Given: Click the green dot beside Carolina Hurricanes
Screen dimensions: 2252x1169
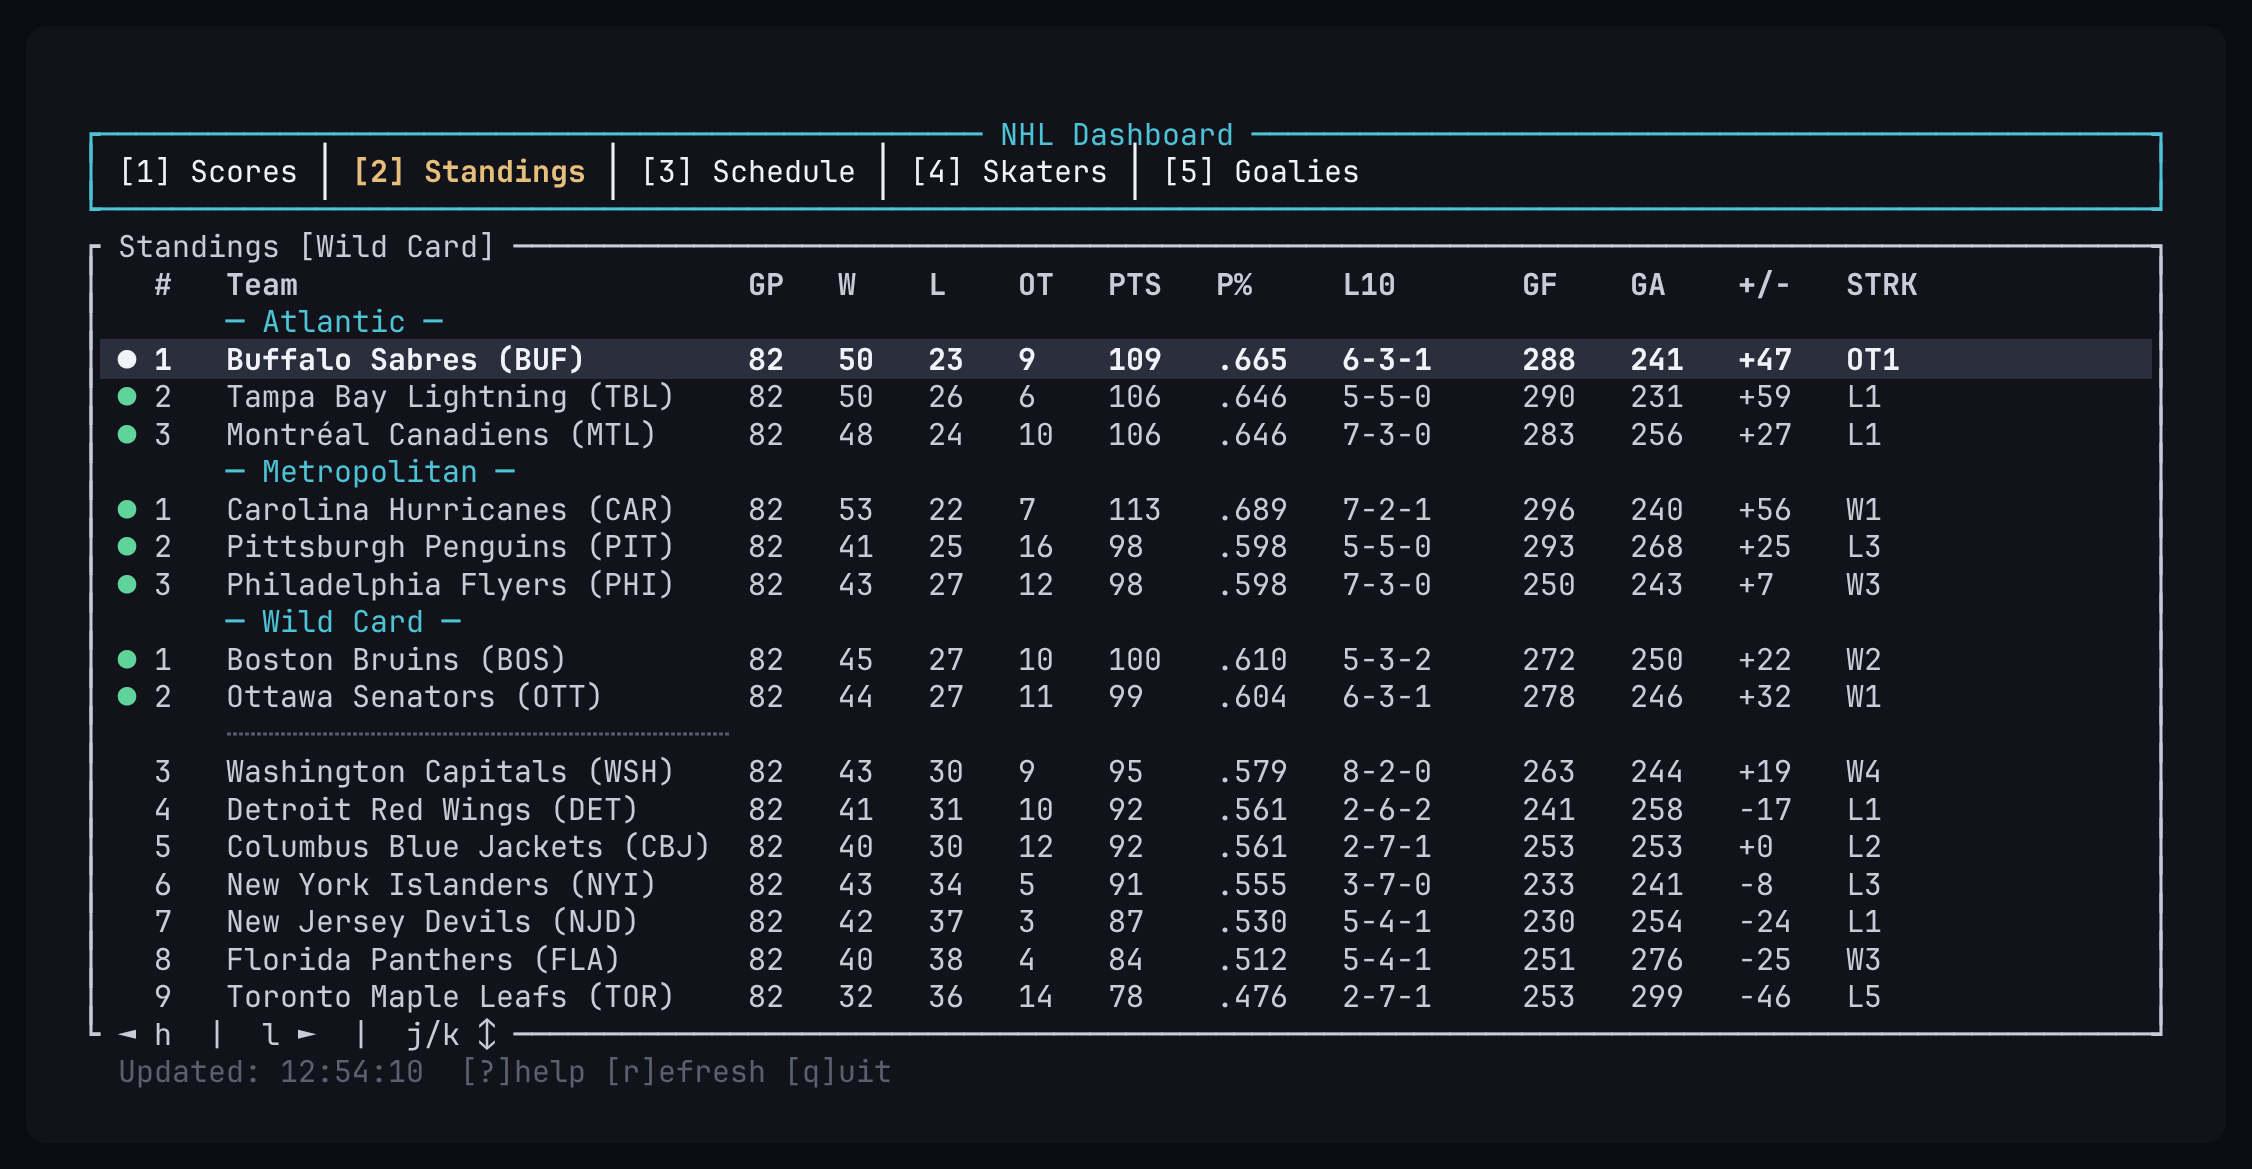Looking at the screenshot, I should 127,510.
